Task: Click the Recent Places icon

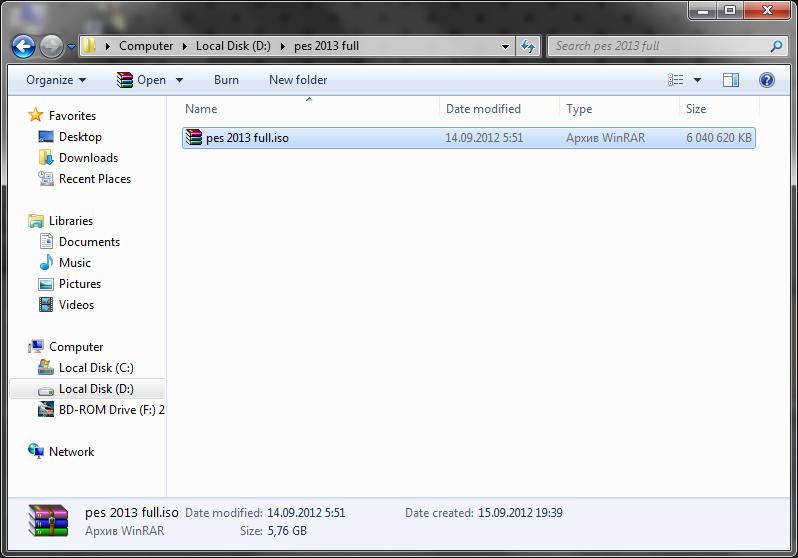Action: pyautogui.click(x=46, y=179)
